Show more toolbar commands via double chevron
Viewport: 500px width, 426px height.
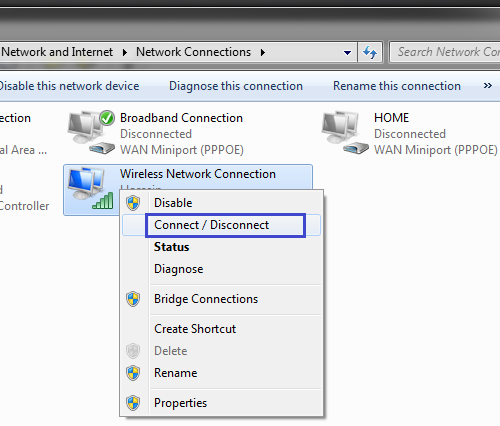click(488, 86)
